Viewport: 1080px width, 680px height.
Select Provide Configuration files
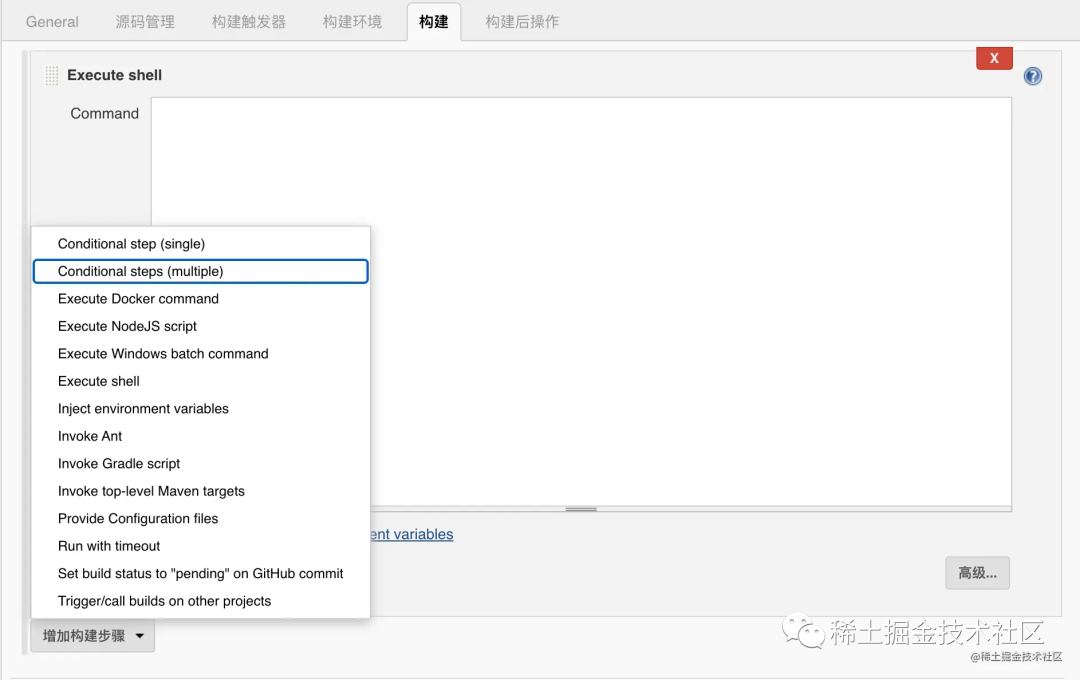(200, 519)
